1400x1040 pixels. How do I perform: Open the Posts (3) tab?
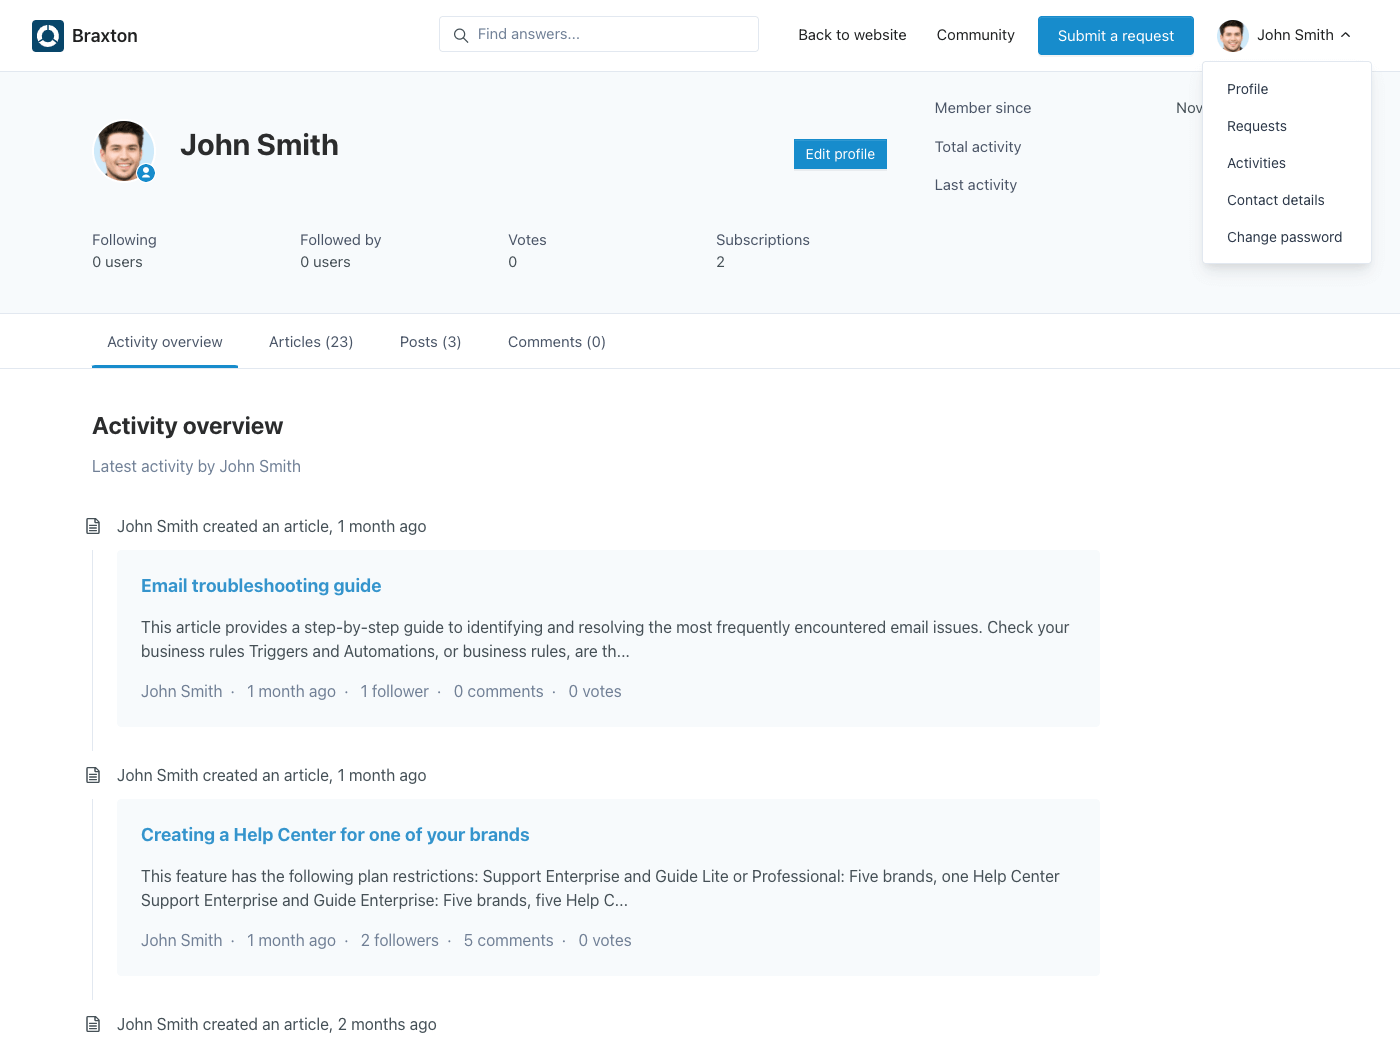coord(430,342)
